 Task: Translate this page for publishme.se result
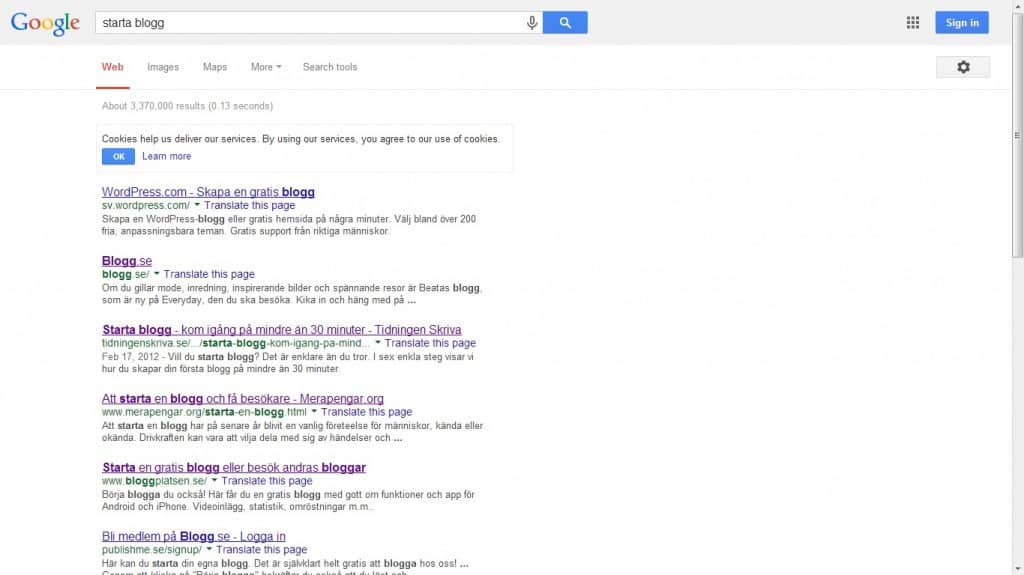click(x=261, y=550)
